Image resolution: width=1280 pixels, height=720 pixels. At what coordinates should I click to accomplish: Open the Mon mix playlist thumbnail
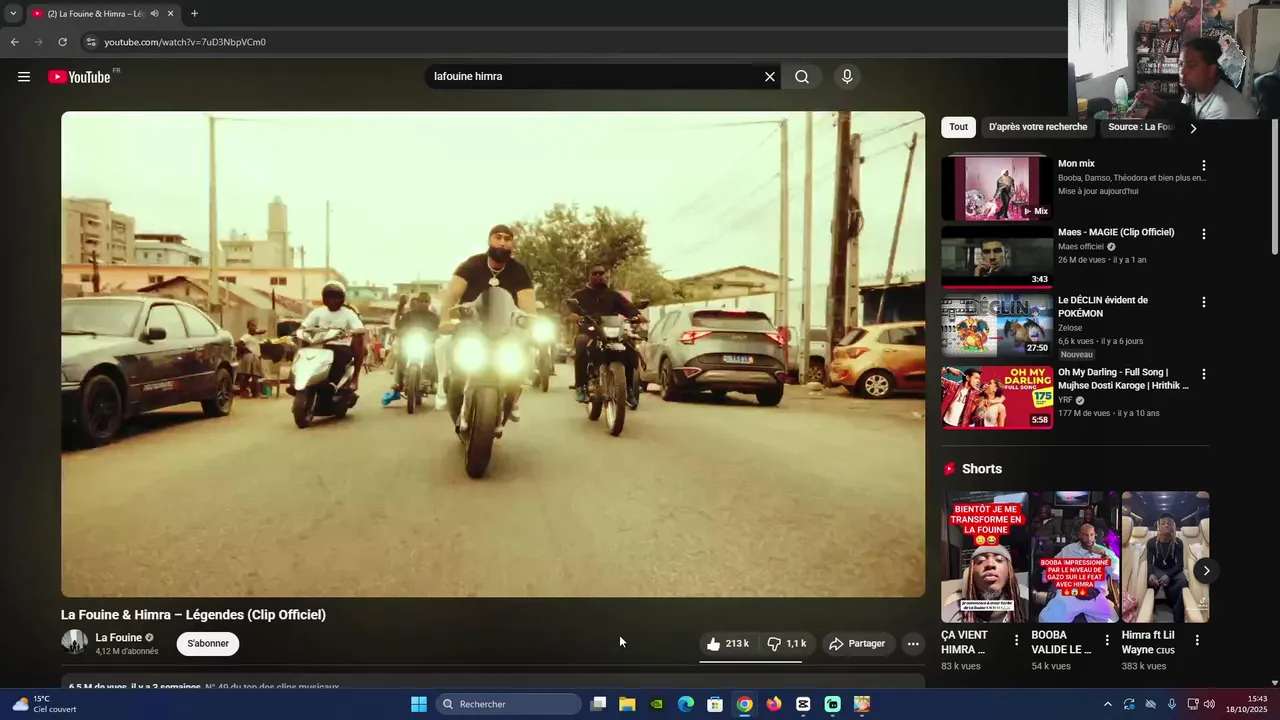point(997,187)
